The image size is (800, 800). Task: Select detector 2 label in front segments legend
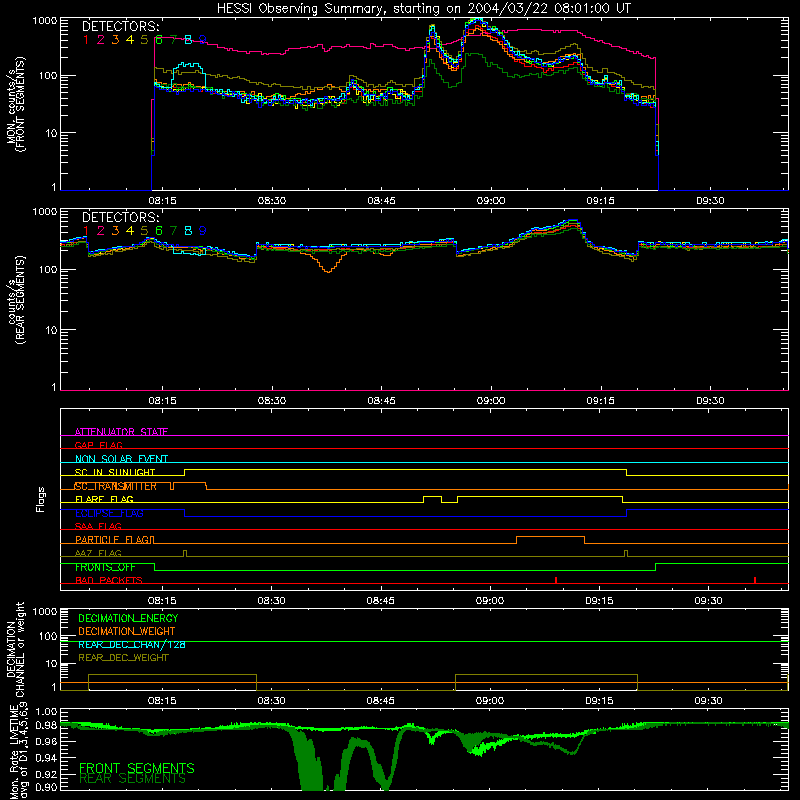tap(101, 40)
